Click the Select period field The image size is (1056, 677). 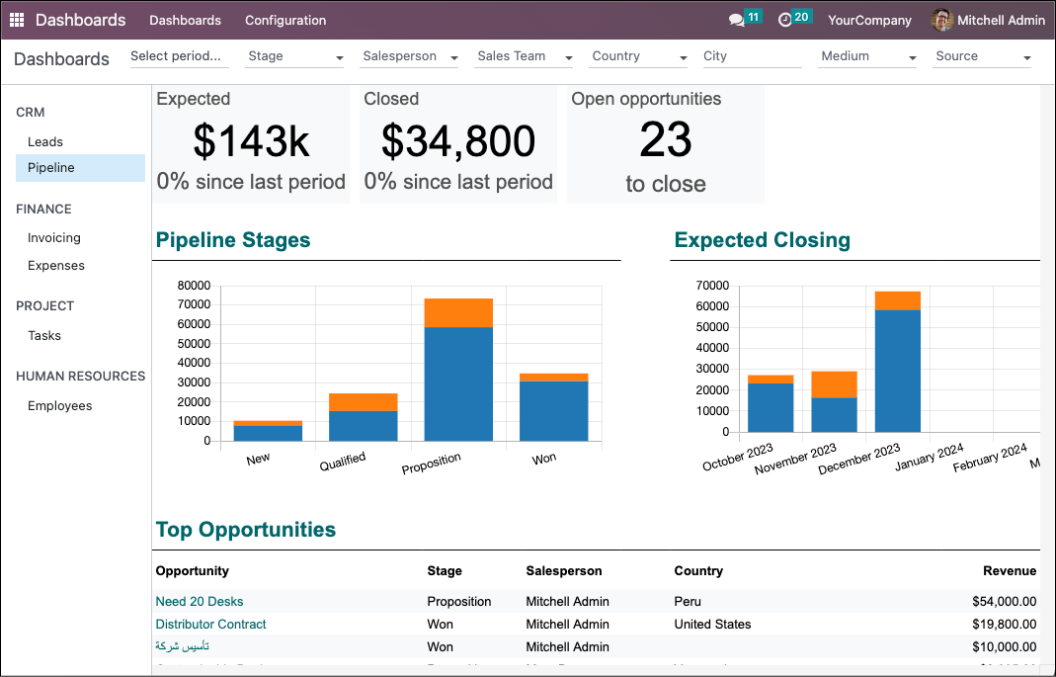[178, 57]
